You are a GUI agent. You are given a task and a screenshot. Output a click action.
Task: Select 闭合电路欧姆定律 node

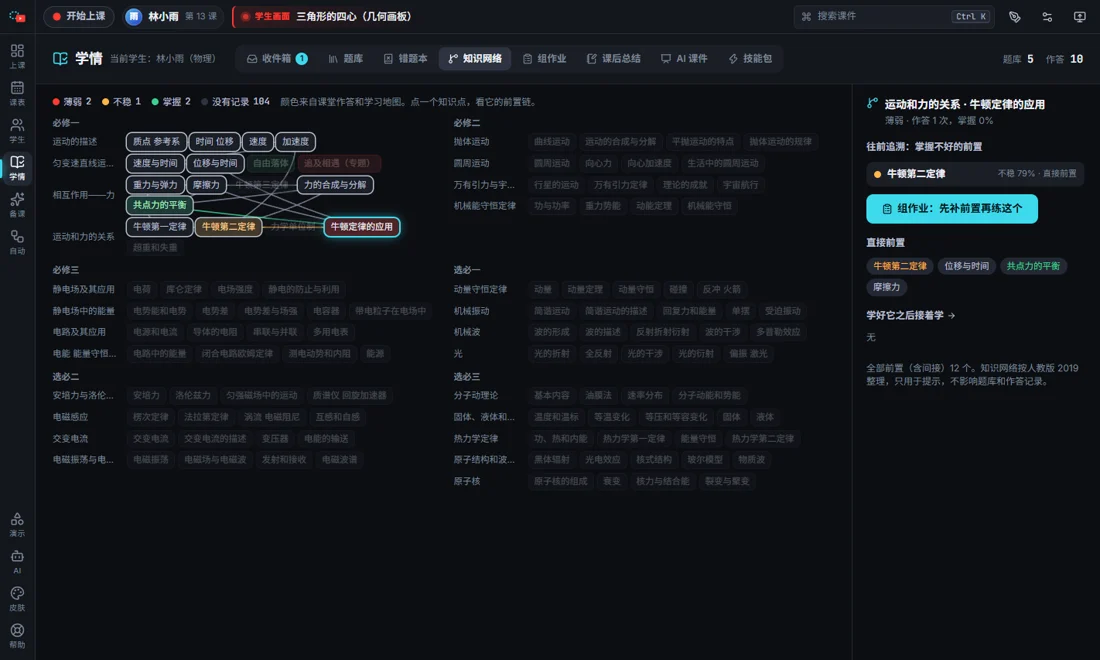tap(237, 353)
